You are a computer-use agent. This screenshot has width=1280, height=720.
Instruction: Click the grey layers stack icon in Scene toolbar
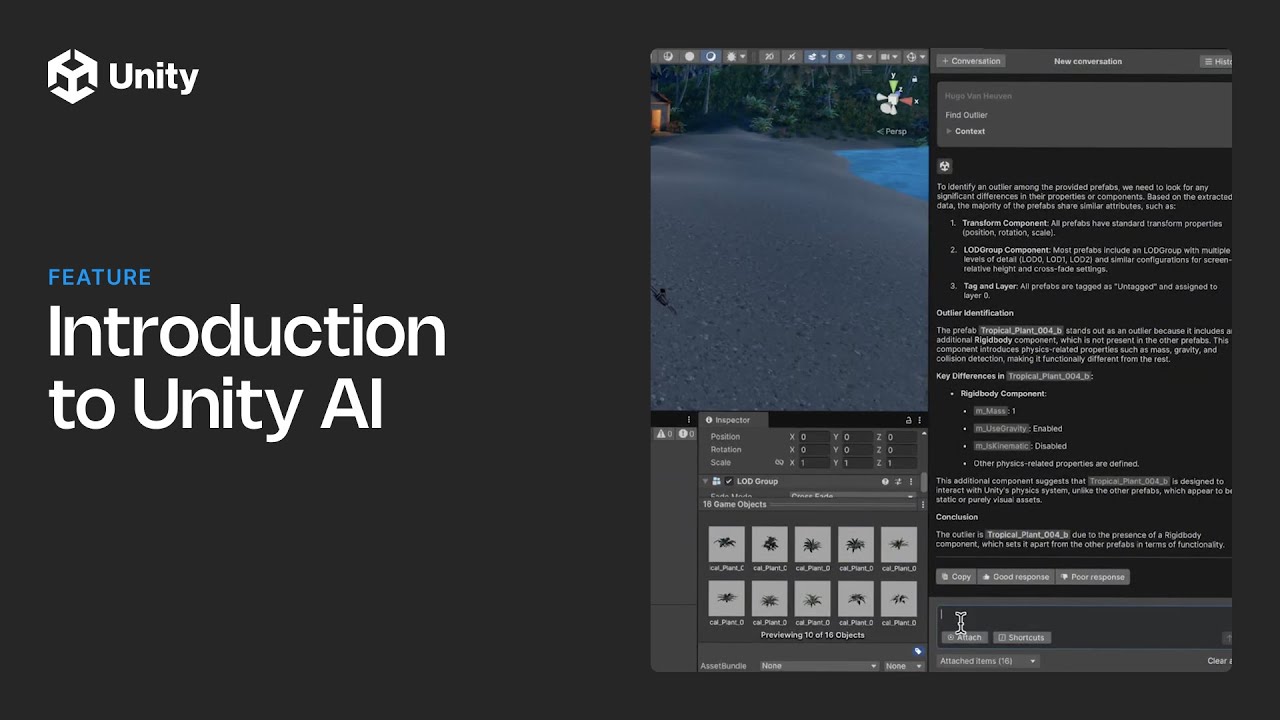click(860, 57)
